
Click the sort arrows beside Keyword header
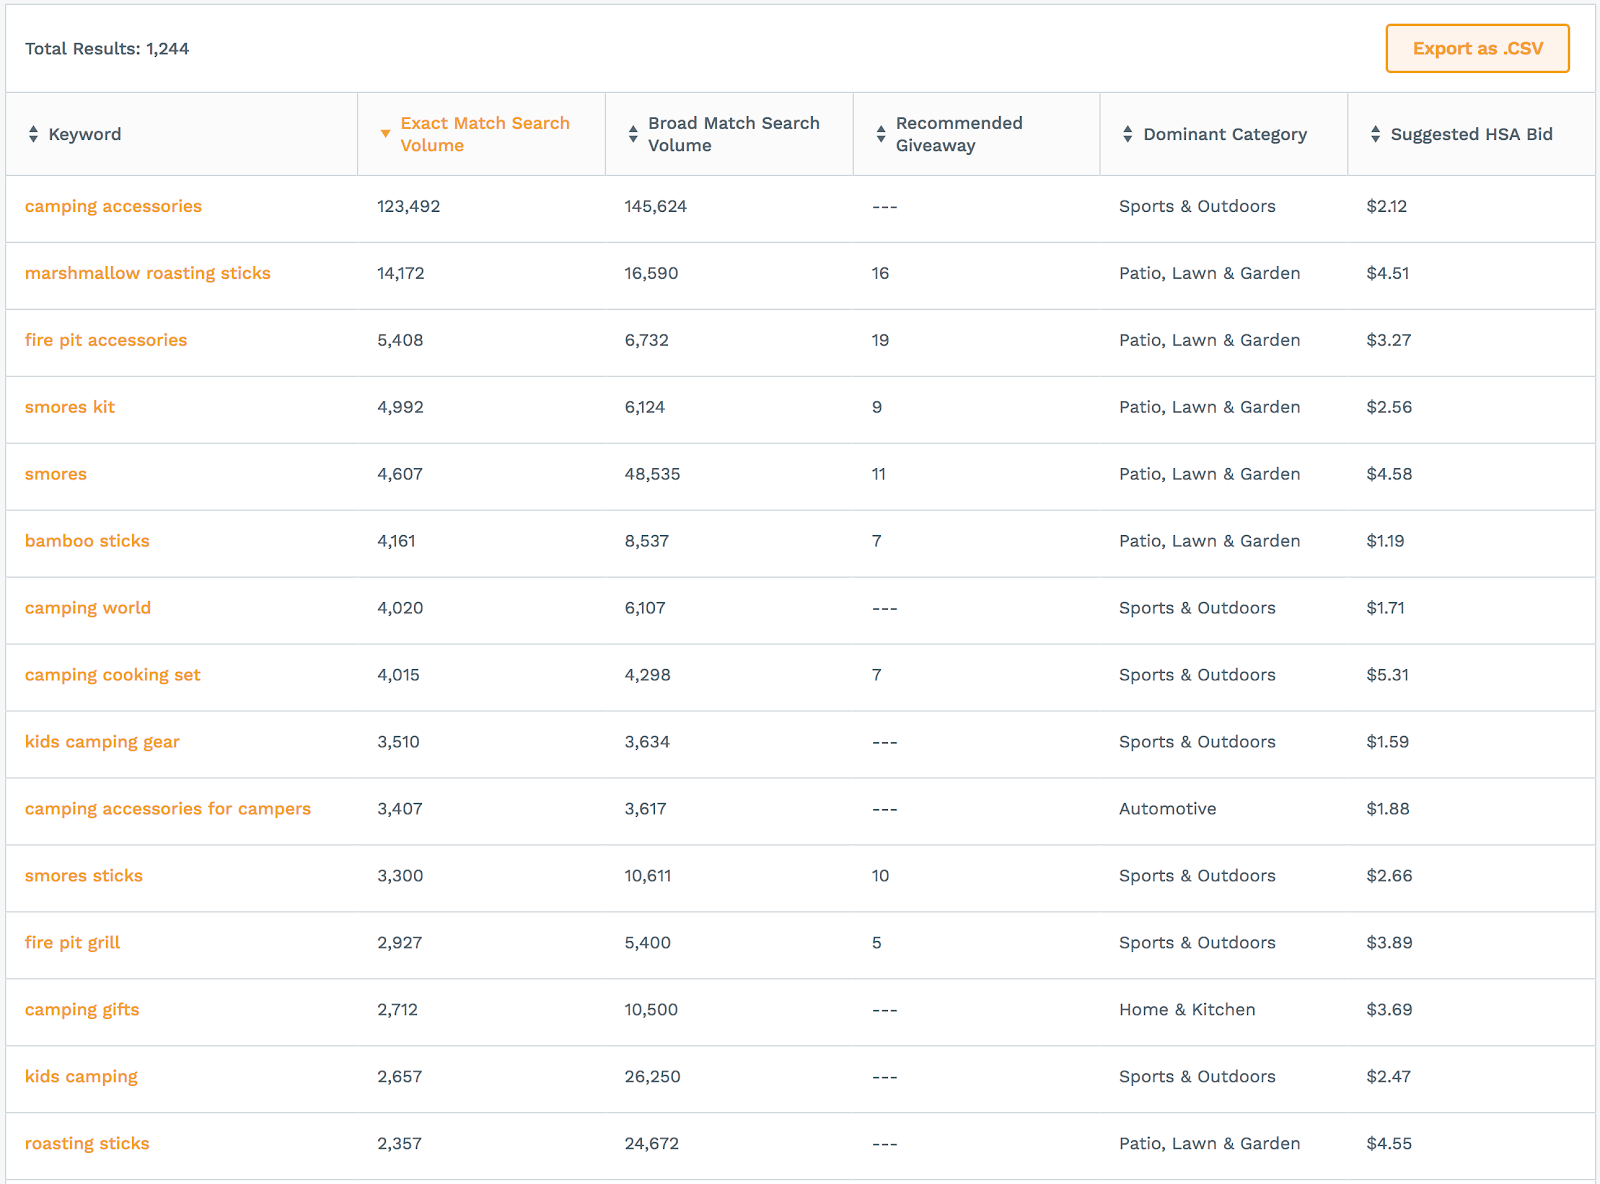click(x=33, y=134)
